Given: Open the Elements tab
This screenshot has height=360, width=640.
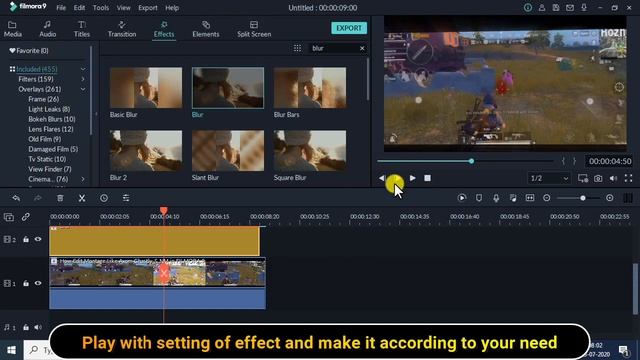Looking at the screenshot, I should (205, 29).
